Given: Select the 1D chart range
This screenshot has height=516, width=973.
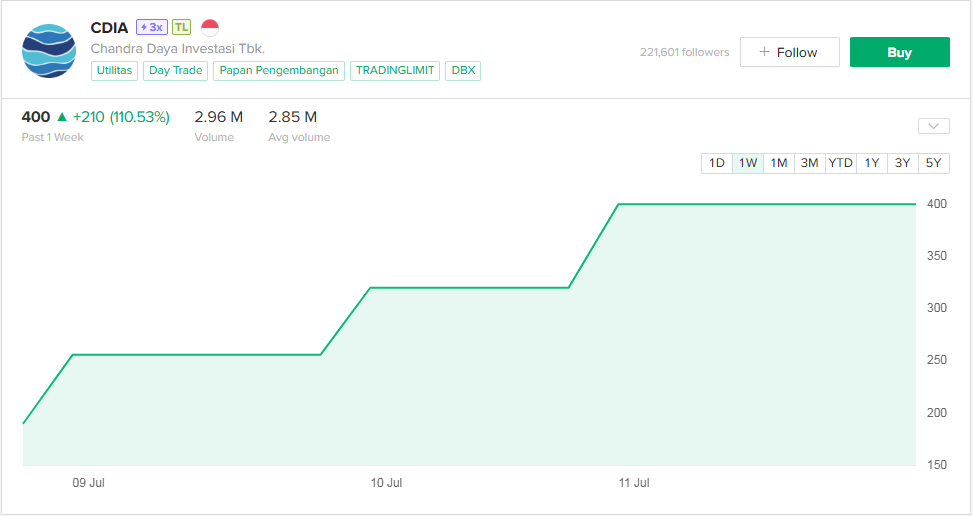Looking at the screenshot, I should click(717, 163).
